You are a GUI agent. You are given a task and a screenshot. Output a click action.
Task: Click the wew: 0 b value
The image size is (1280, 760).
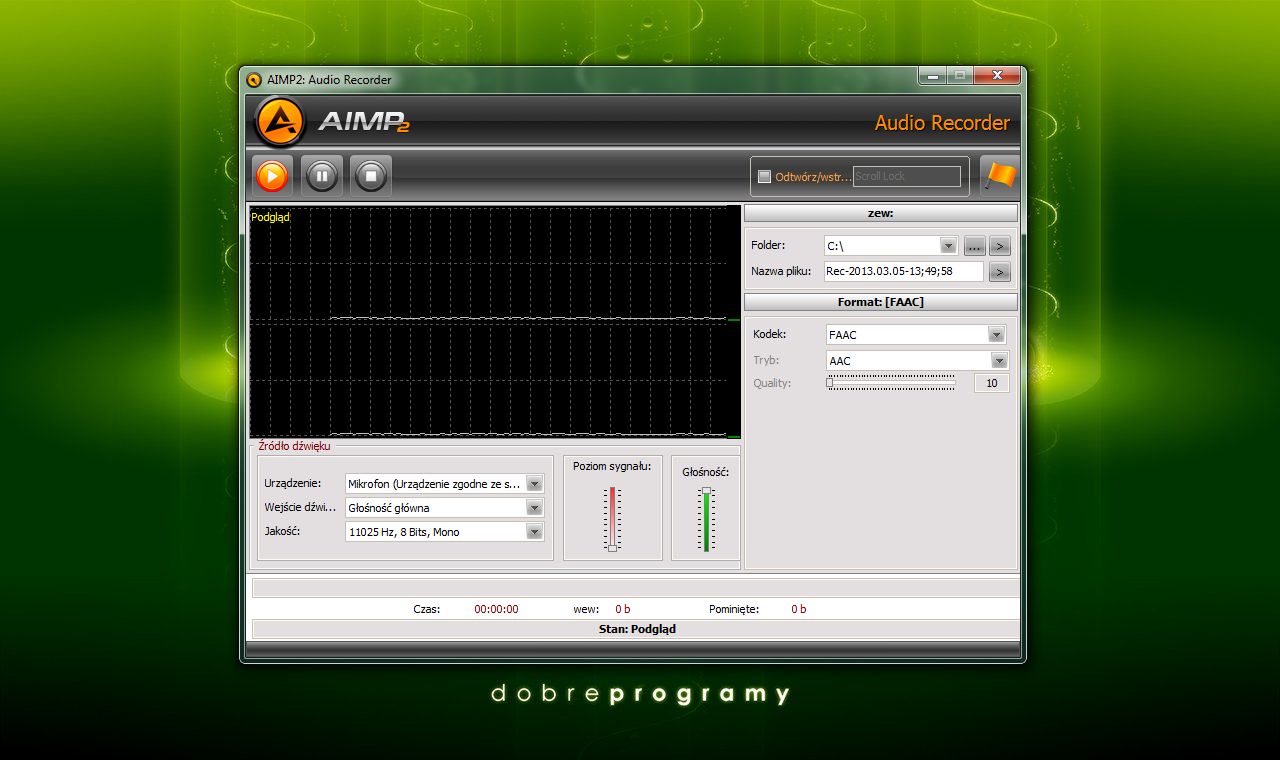point(622,609)
